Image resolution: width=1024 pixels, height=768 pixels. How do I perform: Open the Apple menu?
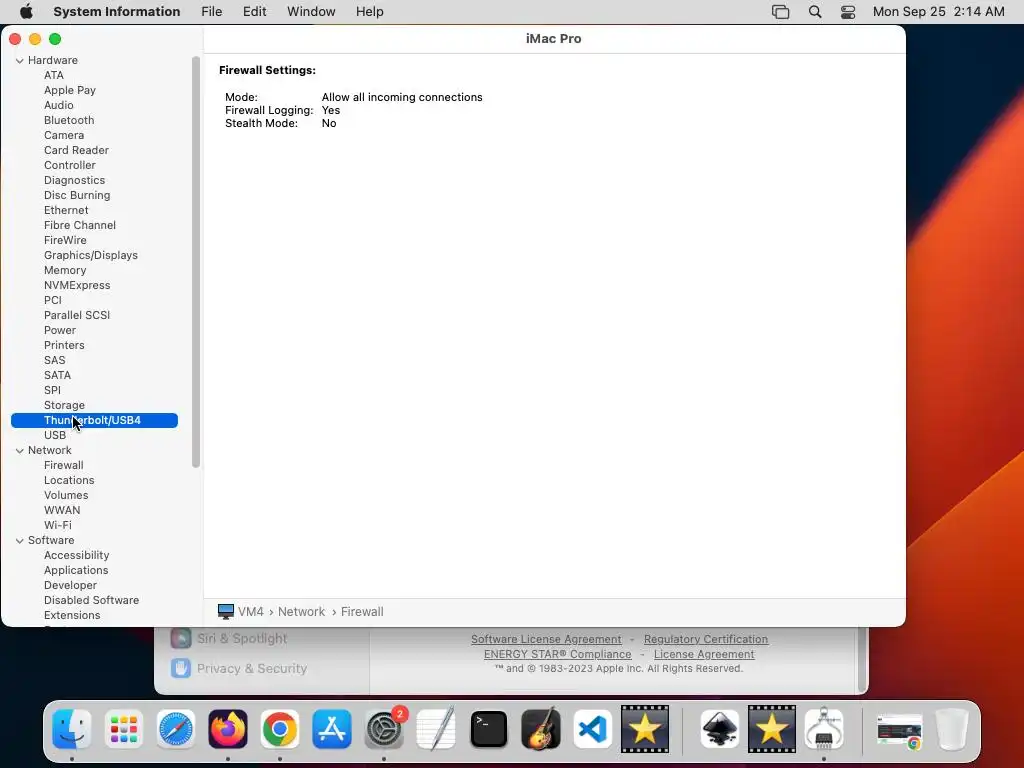pyautogui.click(x=27, y=12)
